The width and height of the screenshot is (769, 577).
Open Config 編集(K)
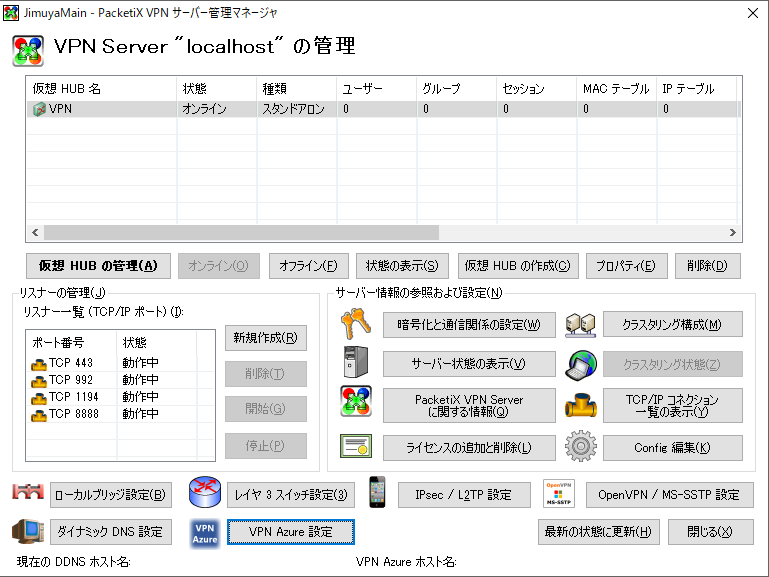pos(672,448)
